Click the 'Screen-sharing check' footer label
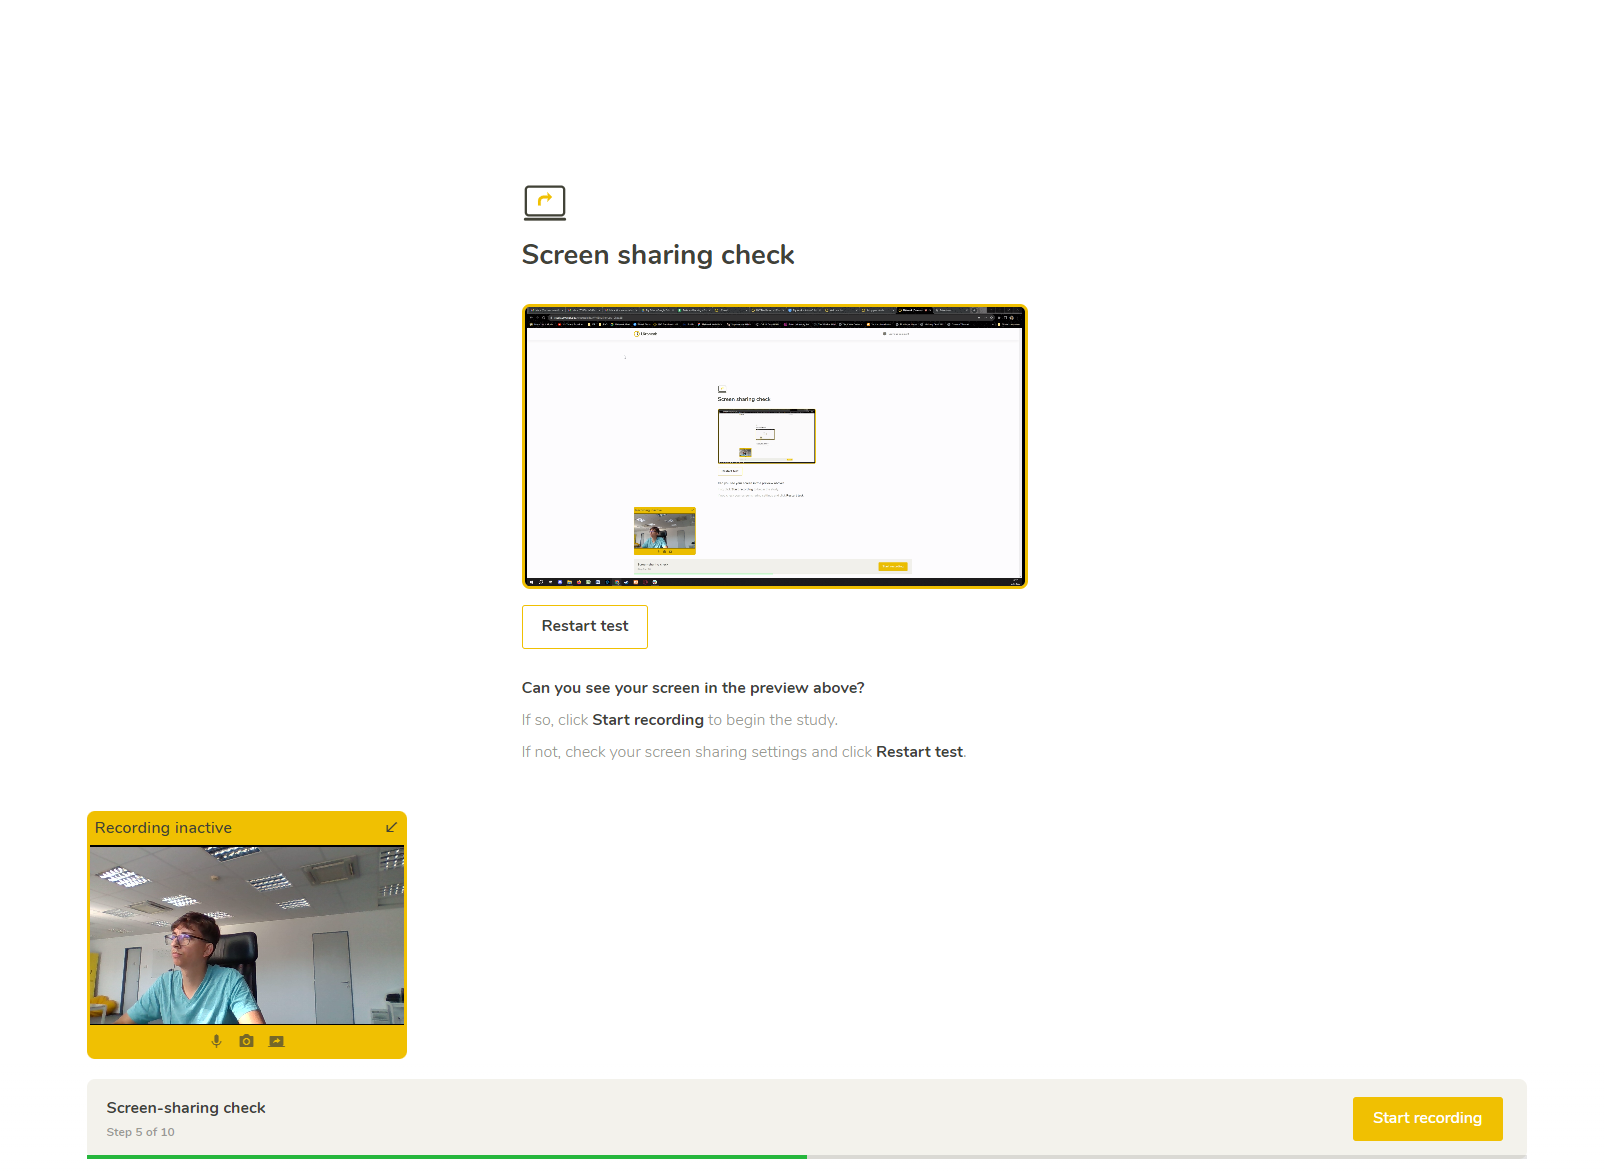 click(186, 1108)
